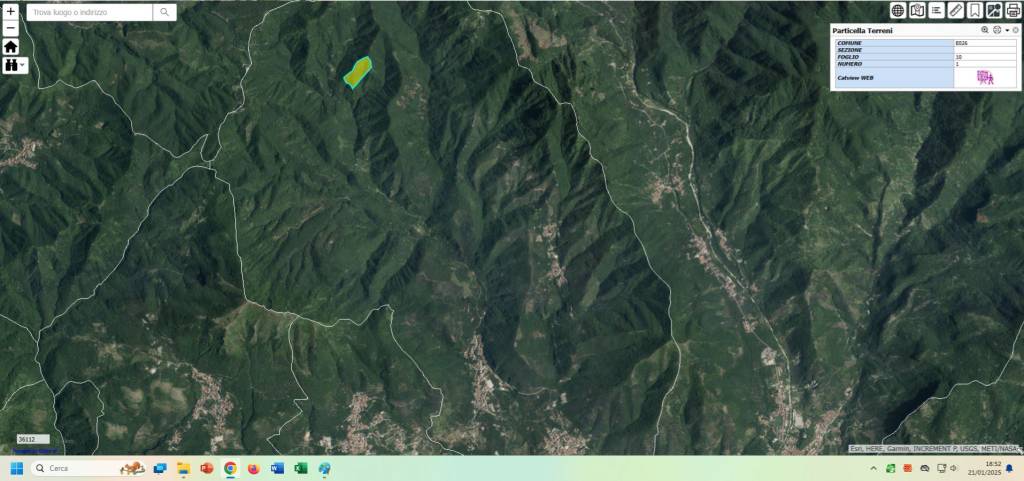Click the 'Trova luogo o indirizzo' field
Screen dimensions: 1024x481
point(90,12)
